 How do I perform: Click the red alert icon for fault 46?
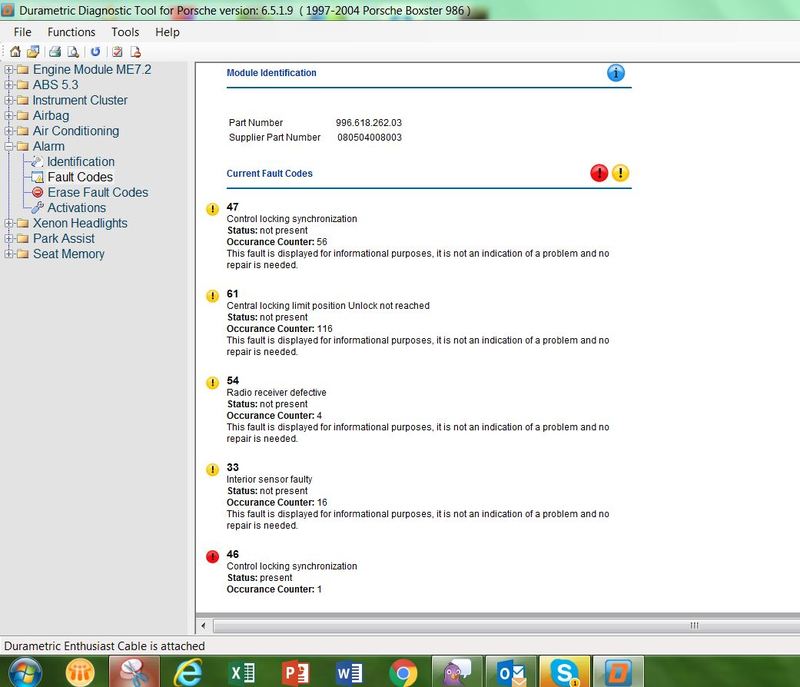point(212,556)
